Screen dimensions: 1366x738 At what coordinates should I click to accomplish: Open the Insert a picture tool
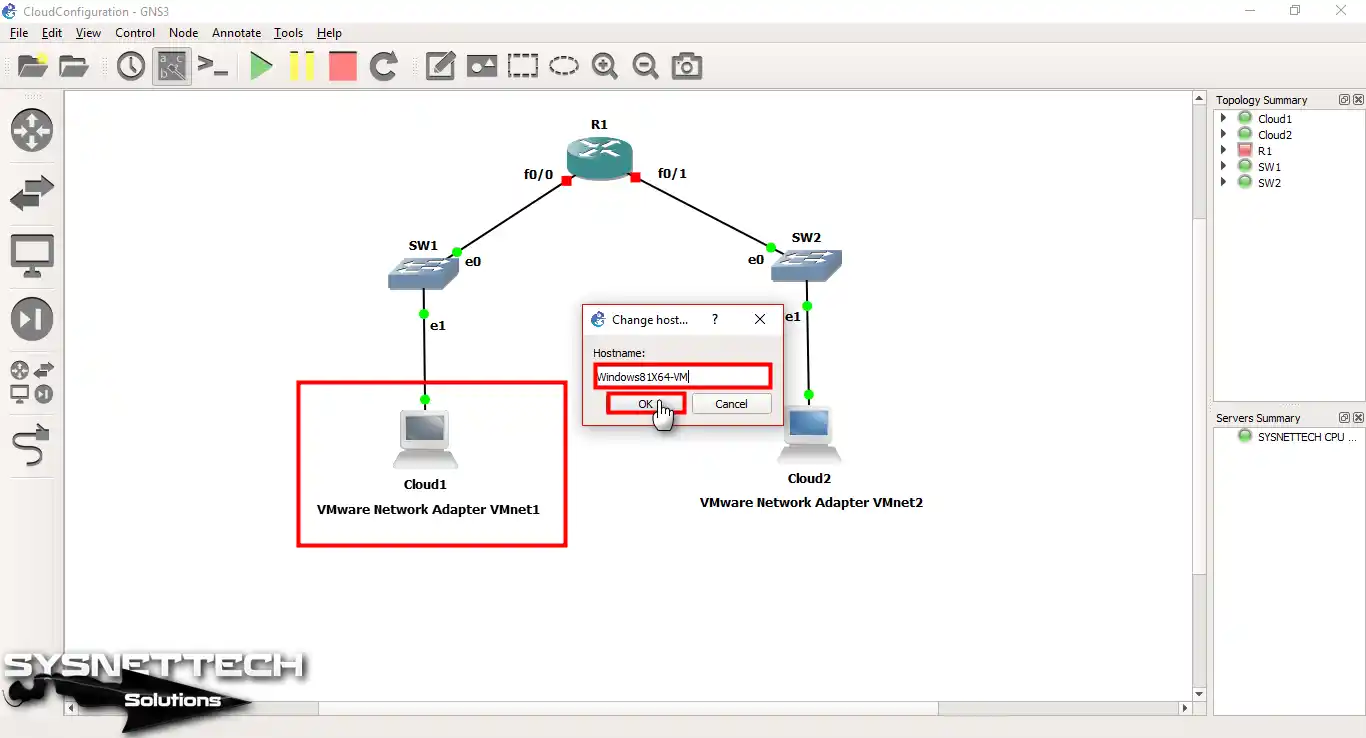[481, 66]
